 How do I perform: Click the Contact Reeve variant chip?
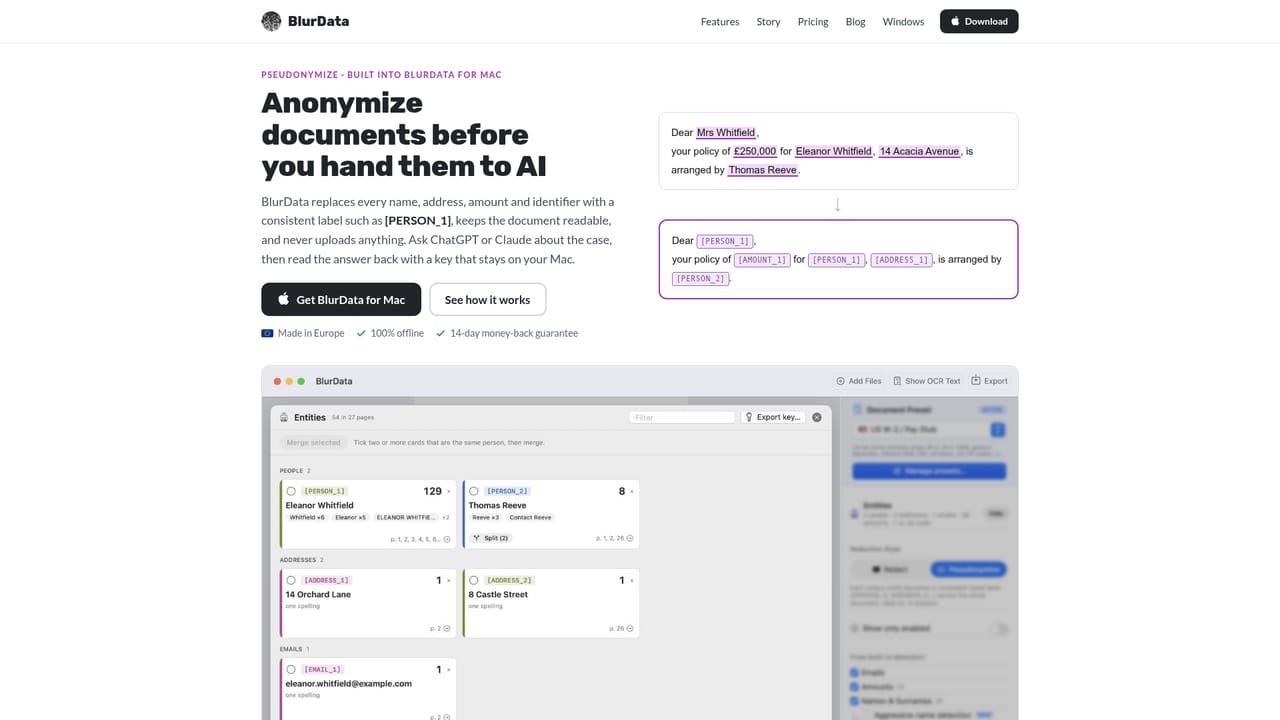tap(530, 517)
